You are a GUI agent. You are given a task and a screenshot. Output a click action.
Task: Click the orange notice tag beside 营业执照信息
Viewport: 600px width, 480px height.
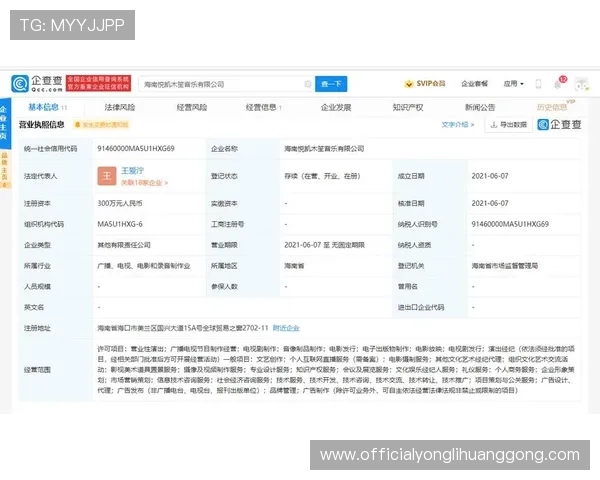tap(102, 124)
